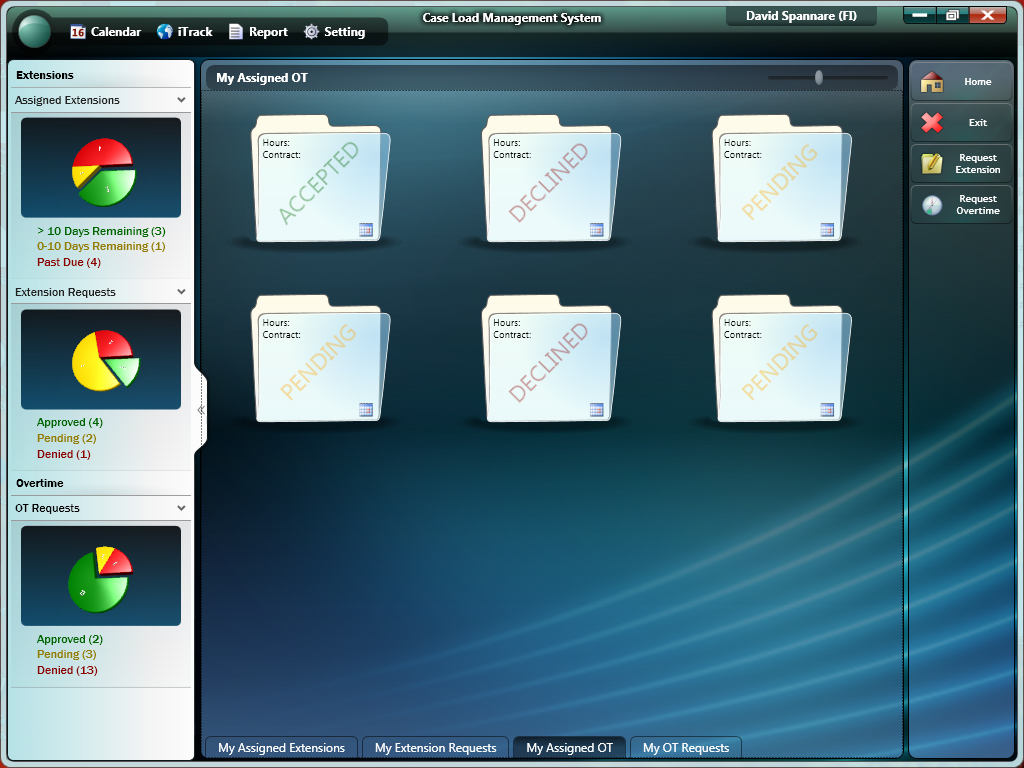
Task: Switch to the My OT Requests tab
Action: 685,748
